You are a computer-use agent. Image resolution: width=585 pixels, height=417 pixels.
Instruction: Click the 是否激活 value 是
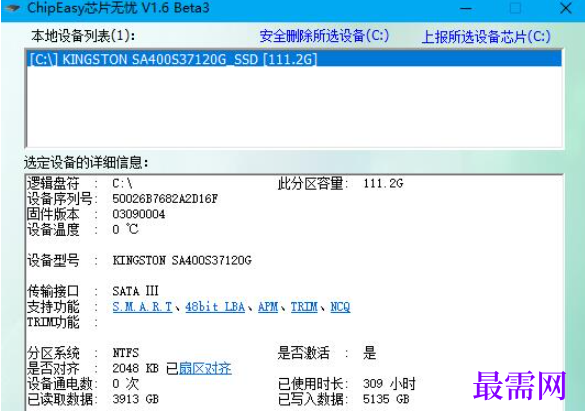coord(369,353)
